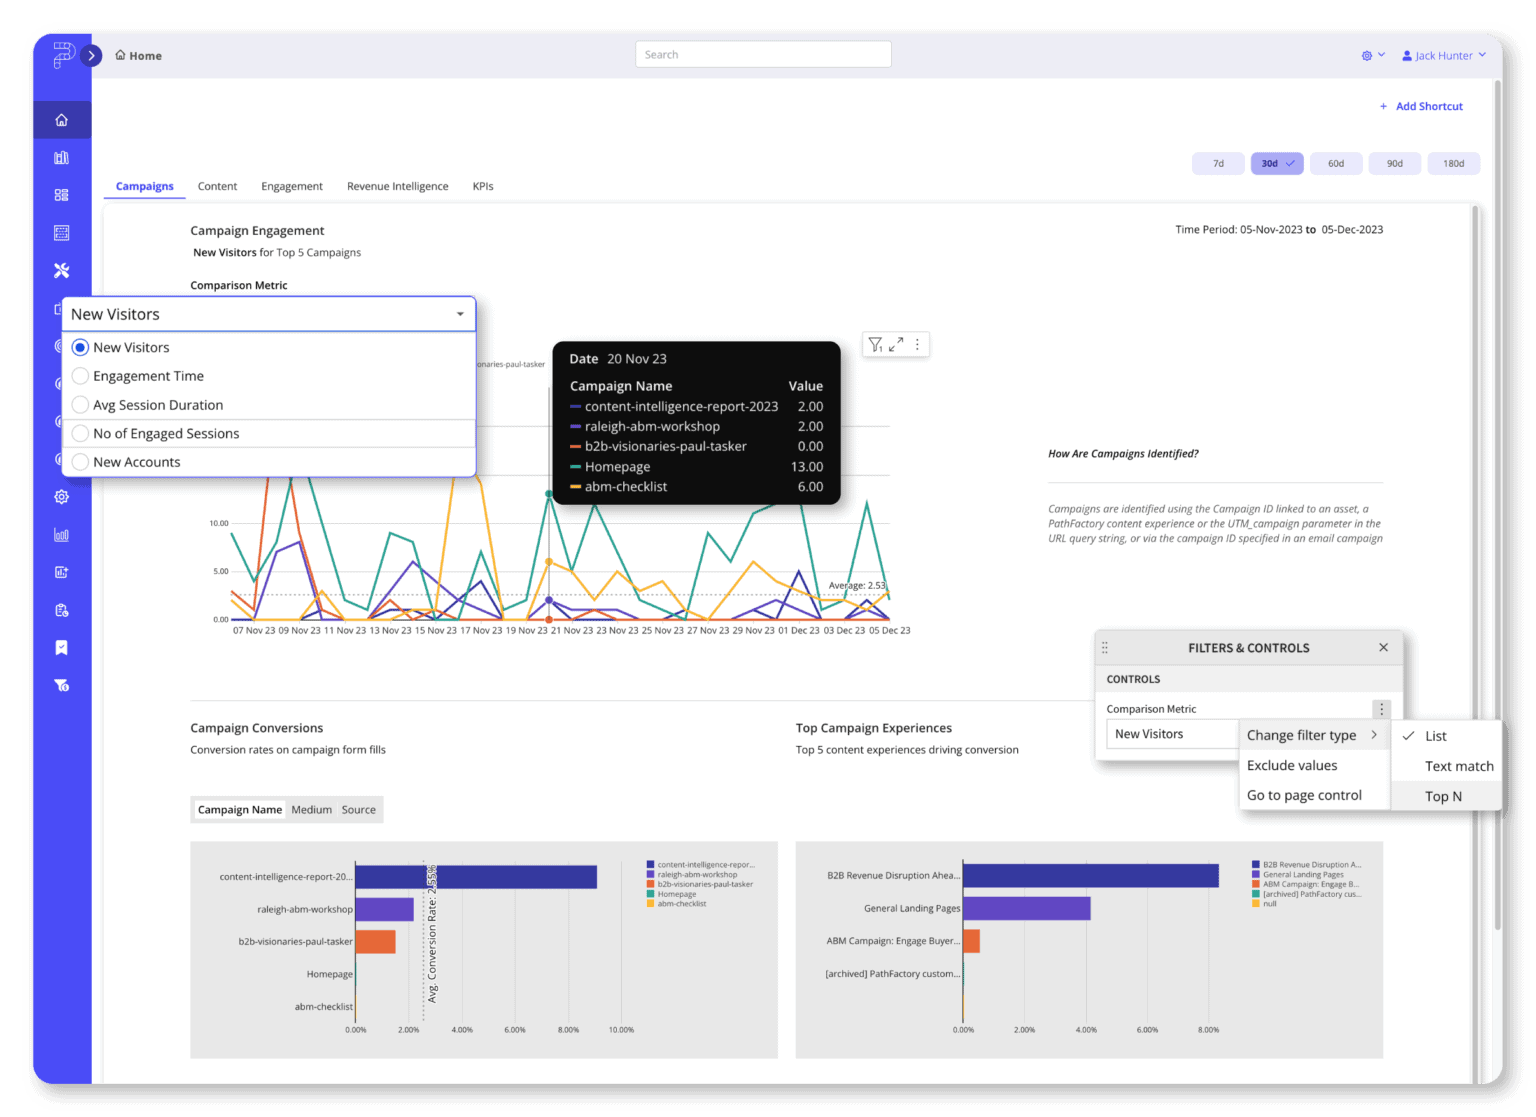Open the dashboard grid icon in sidebar
Image resolution: width=1536 pixels, height=1117 pixels.
click(x=61, y=195)
